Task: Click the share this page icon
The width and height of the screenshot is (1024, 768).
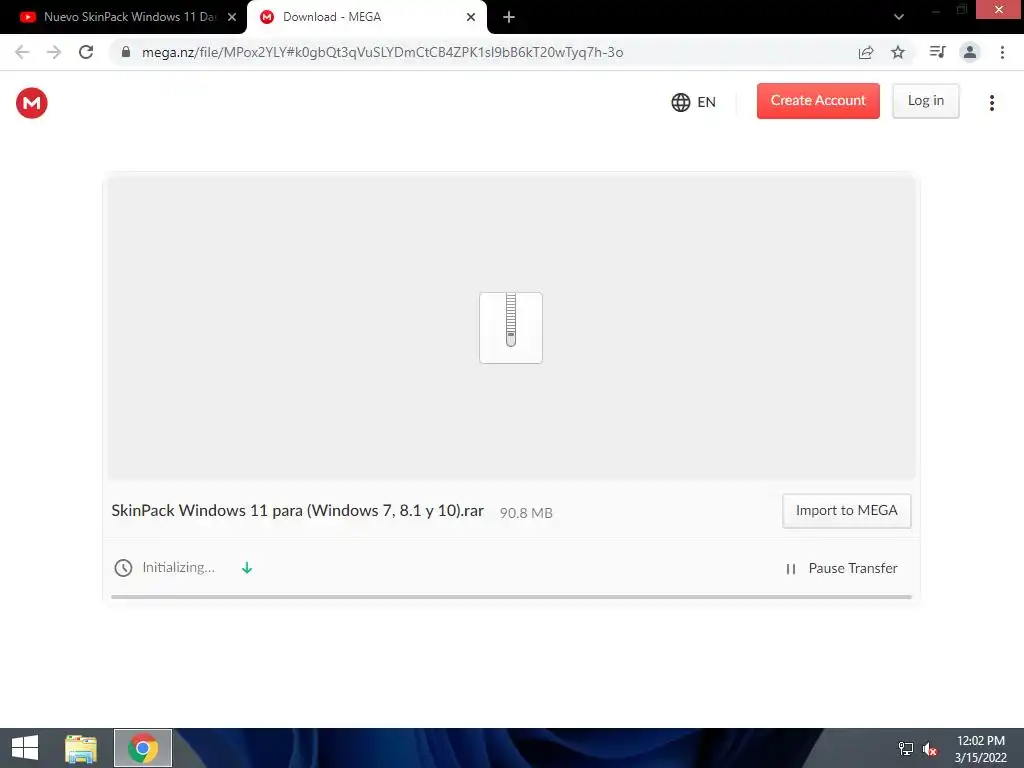Action: [x=866, y=52]
